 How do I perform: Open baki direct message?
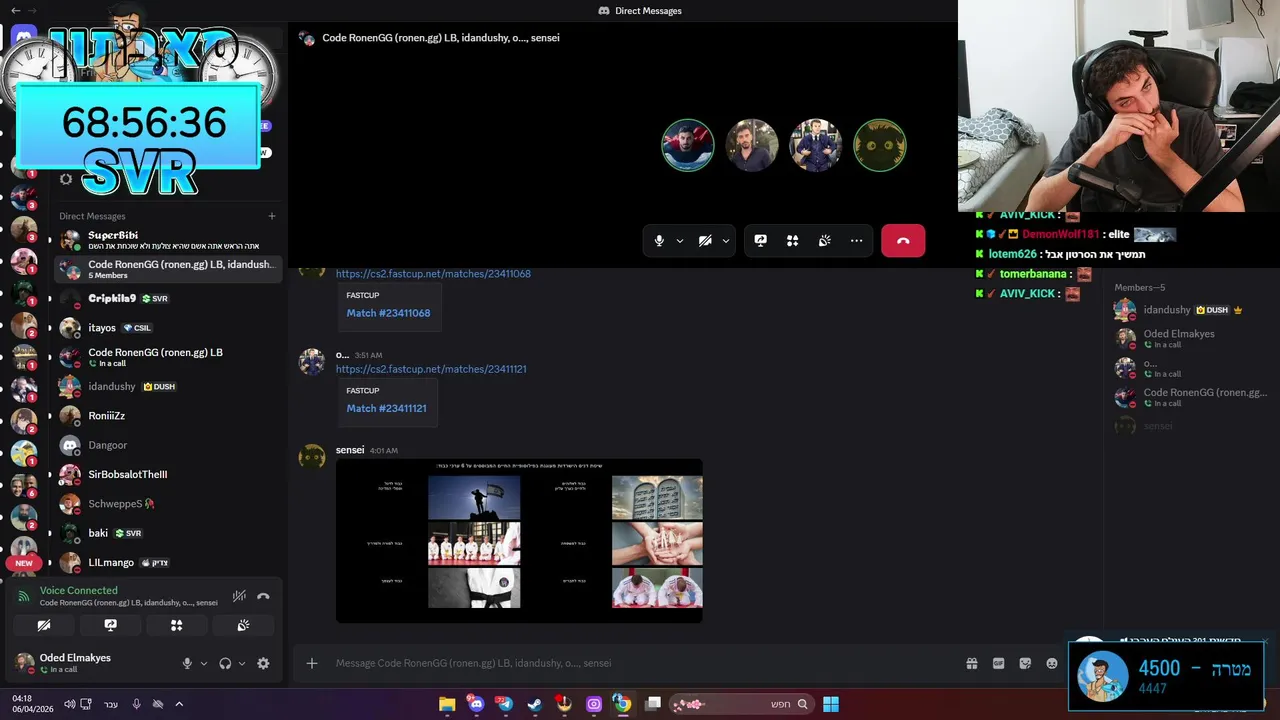coord(166,533)
